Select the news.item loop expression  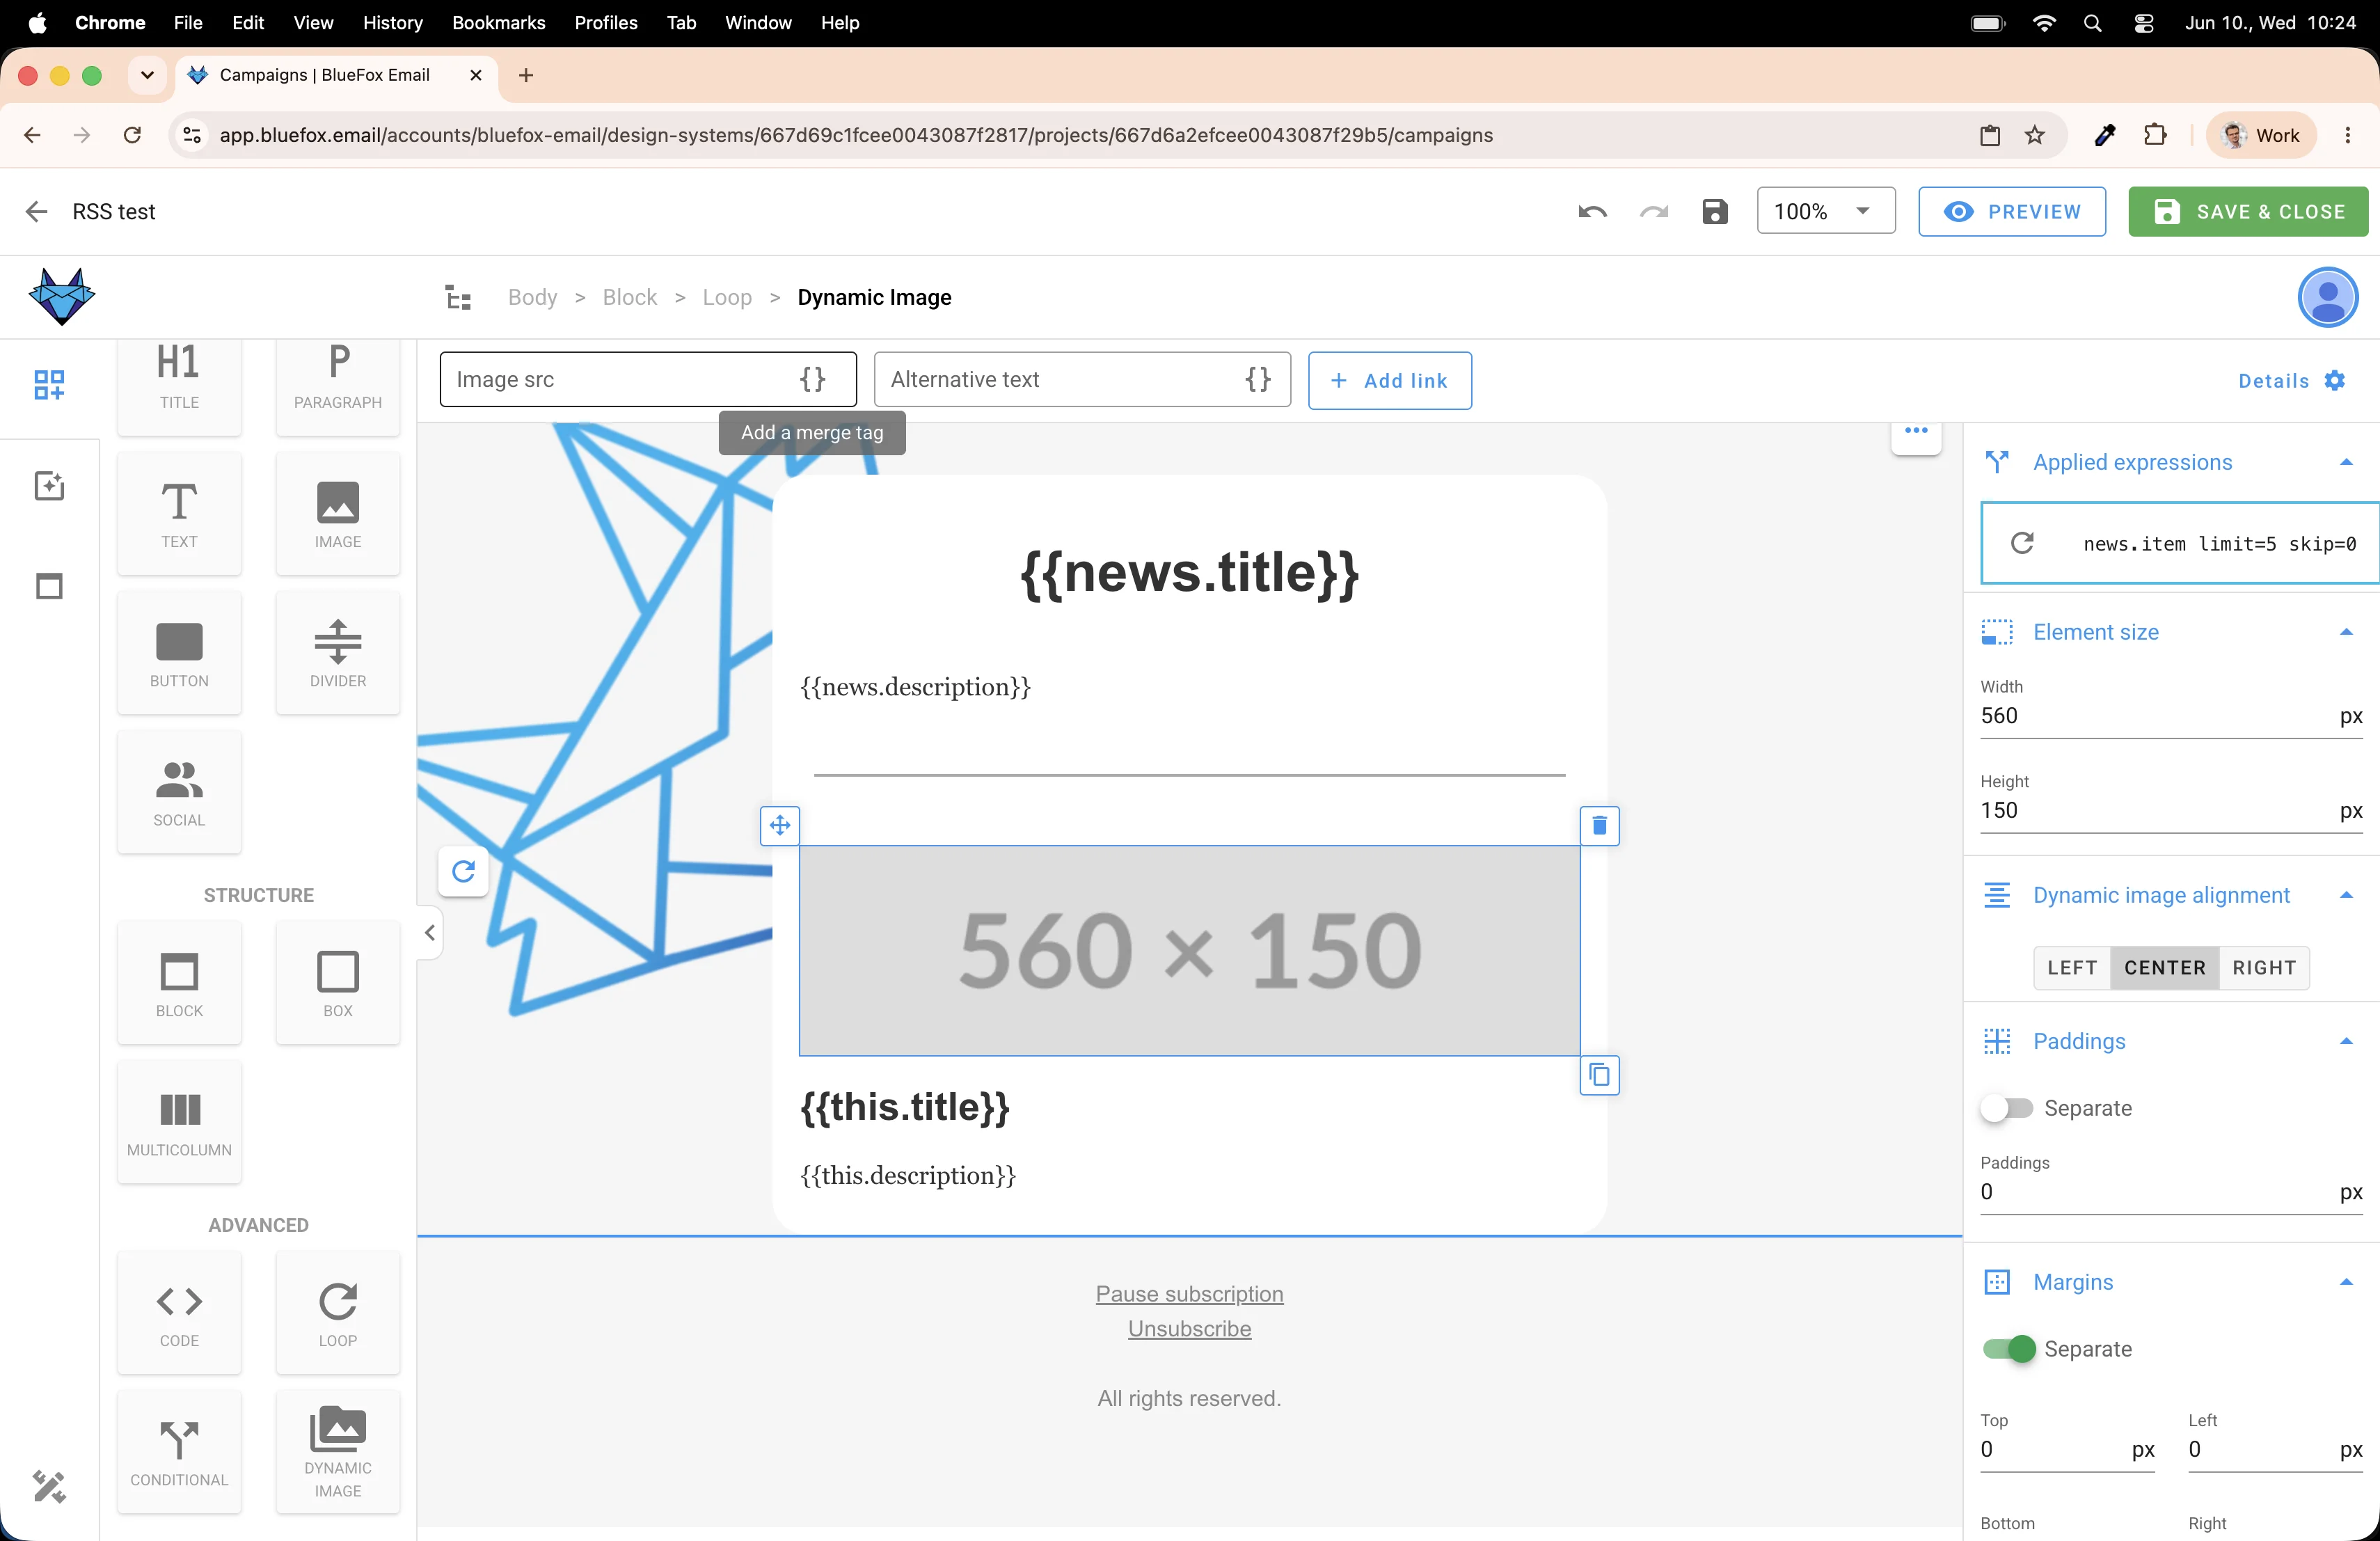pos(2180,543)
